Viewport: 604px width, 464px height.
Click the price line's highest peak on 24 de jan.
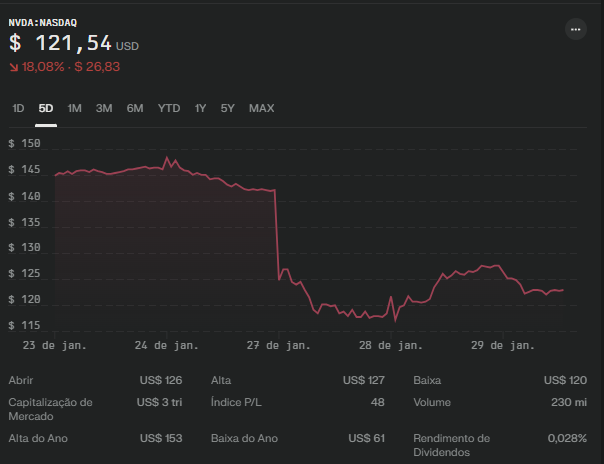click(167, 157)
